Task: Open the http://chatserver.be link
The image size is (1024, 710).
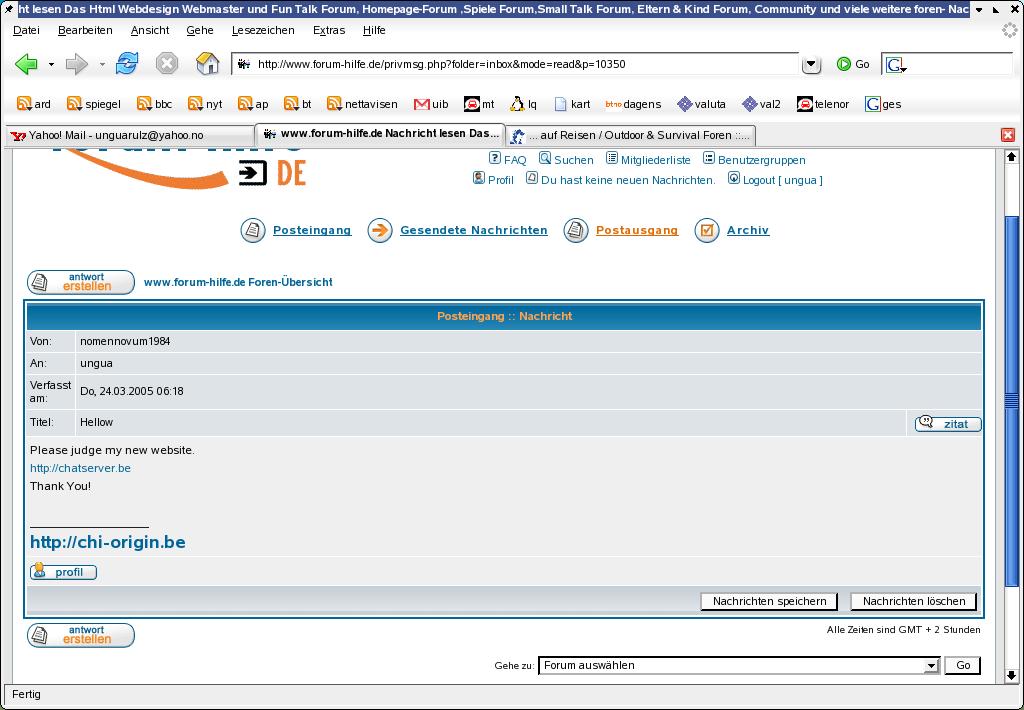Action: (x=80, y=468)
